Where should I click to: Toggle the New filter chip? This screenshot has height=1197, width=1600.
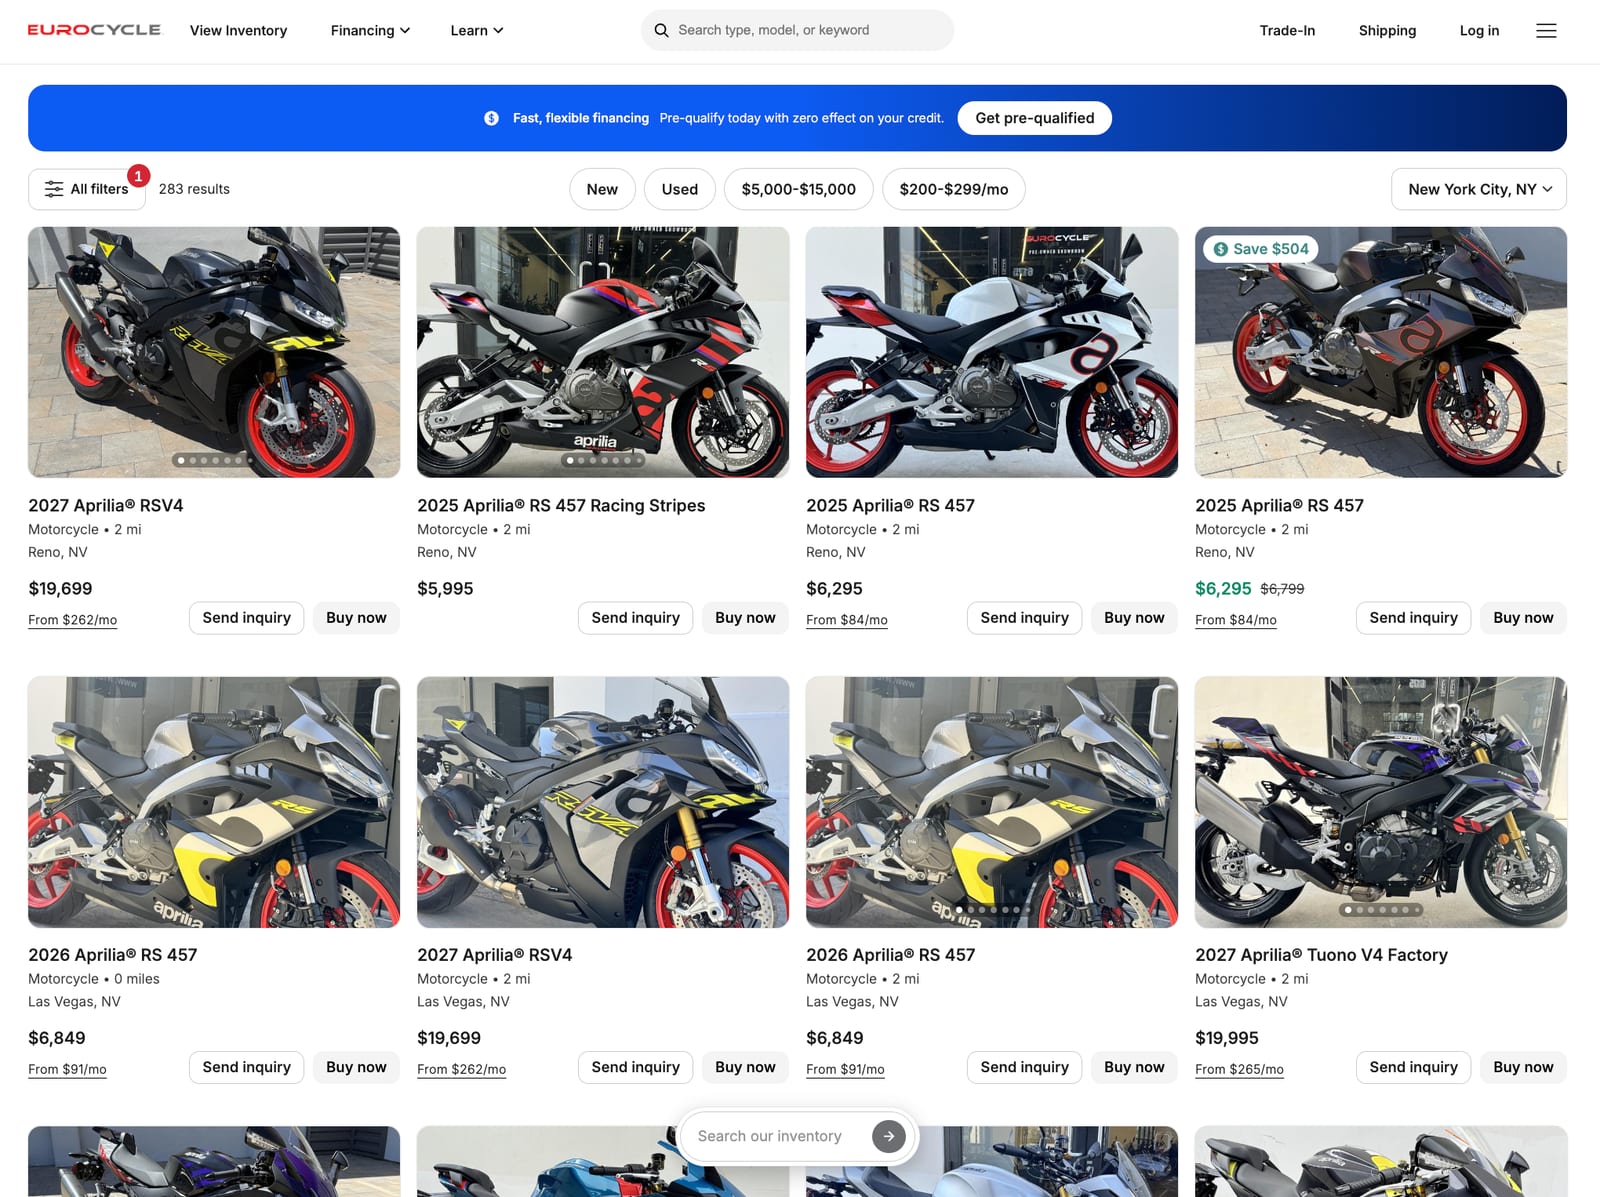coord(602,189)
